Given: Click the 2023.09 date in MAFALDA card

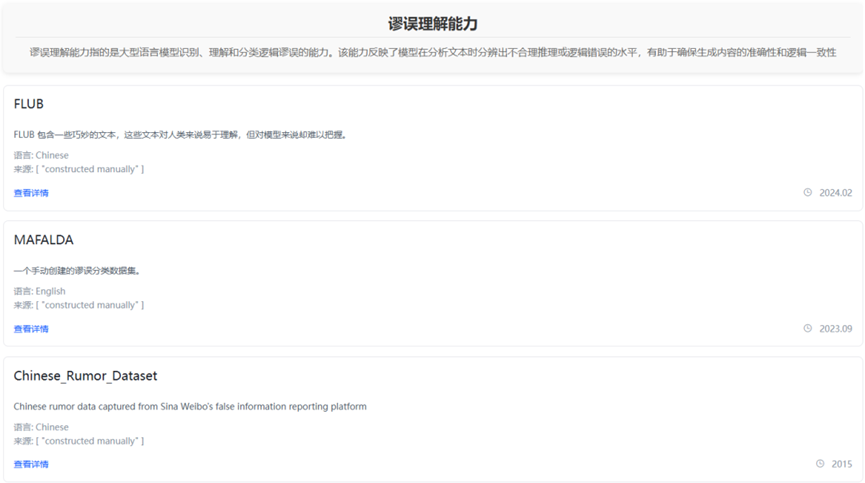Looking at the screenshot, I should pos(835,329).
